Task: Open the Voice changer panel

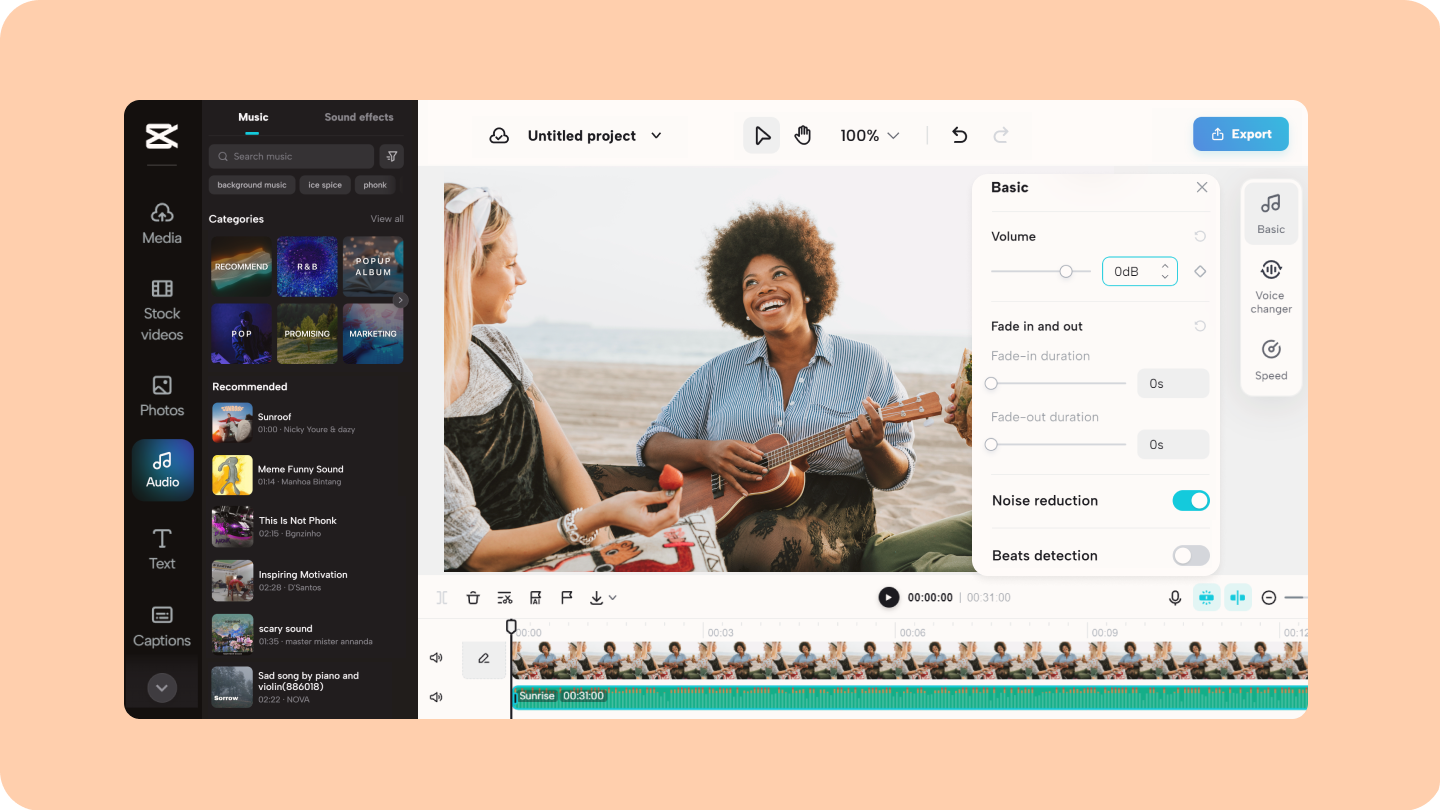Action: point(1271,286)
